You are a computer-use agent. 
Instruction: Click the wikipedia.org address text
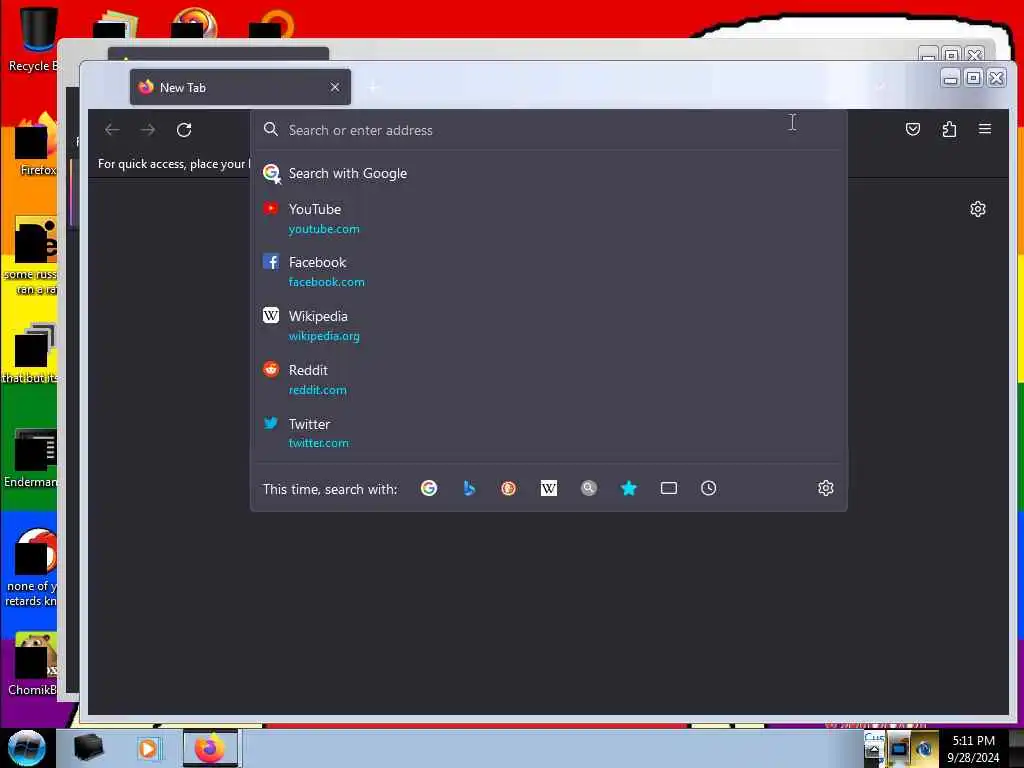(324, 336)
